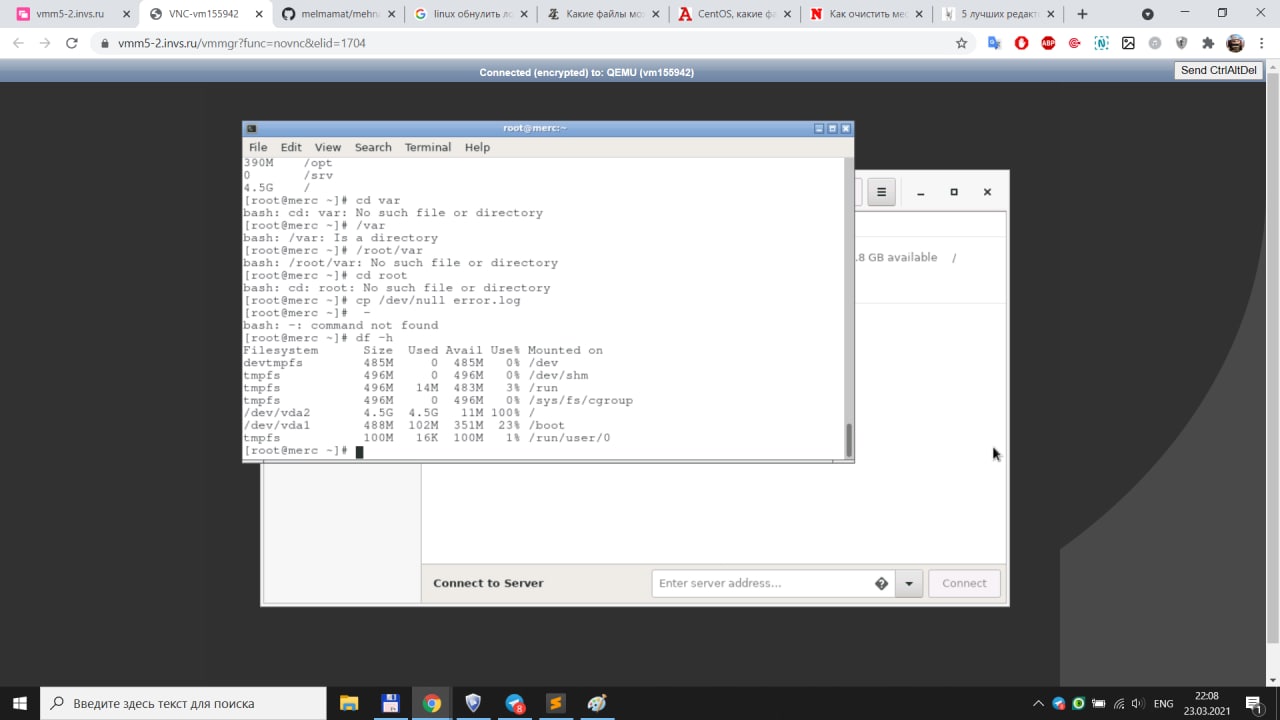Click the Connect button in file manager

pos(964,583)
